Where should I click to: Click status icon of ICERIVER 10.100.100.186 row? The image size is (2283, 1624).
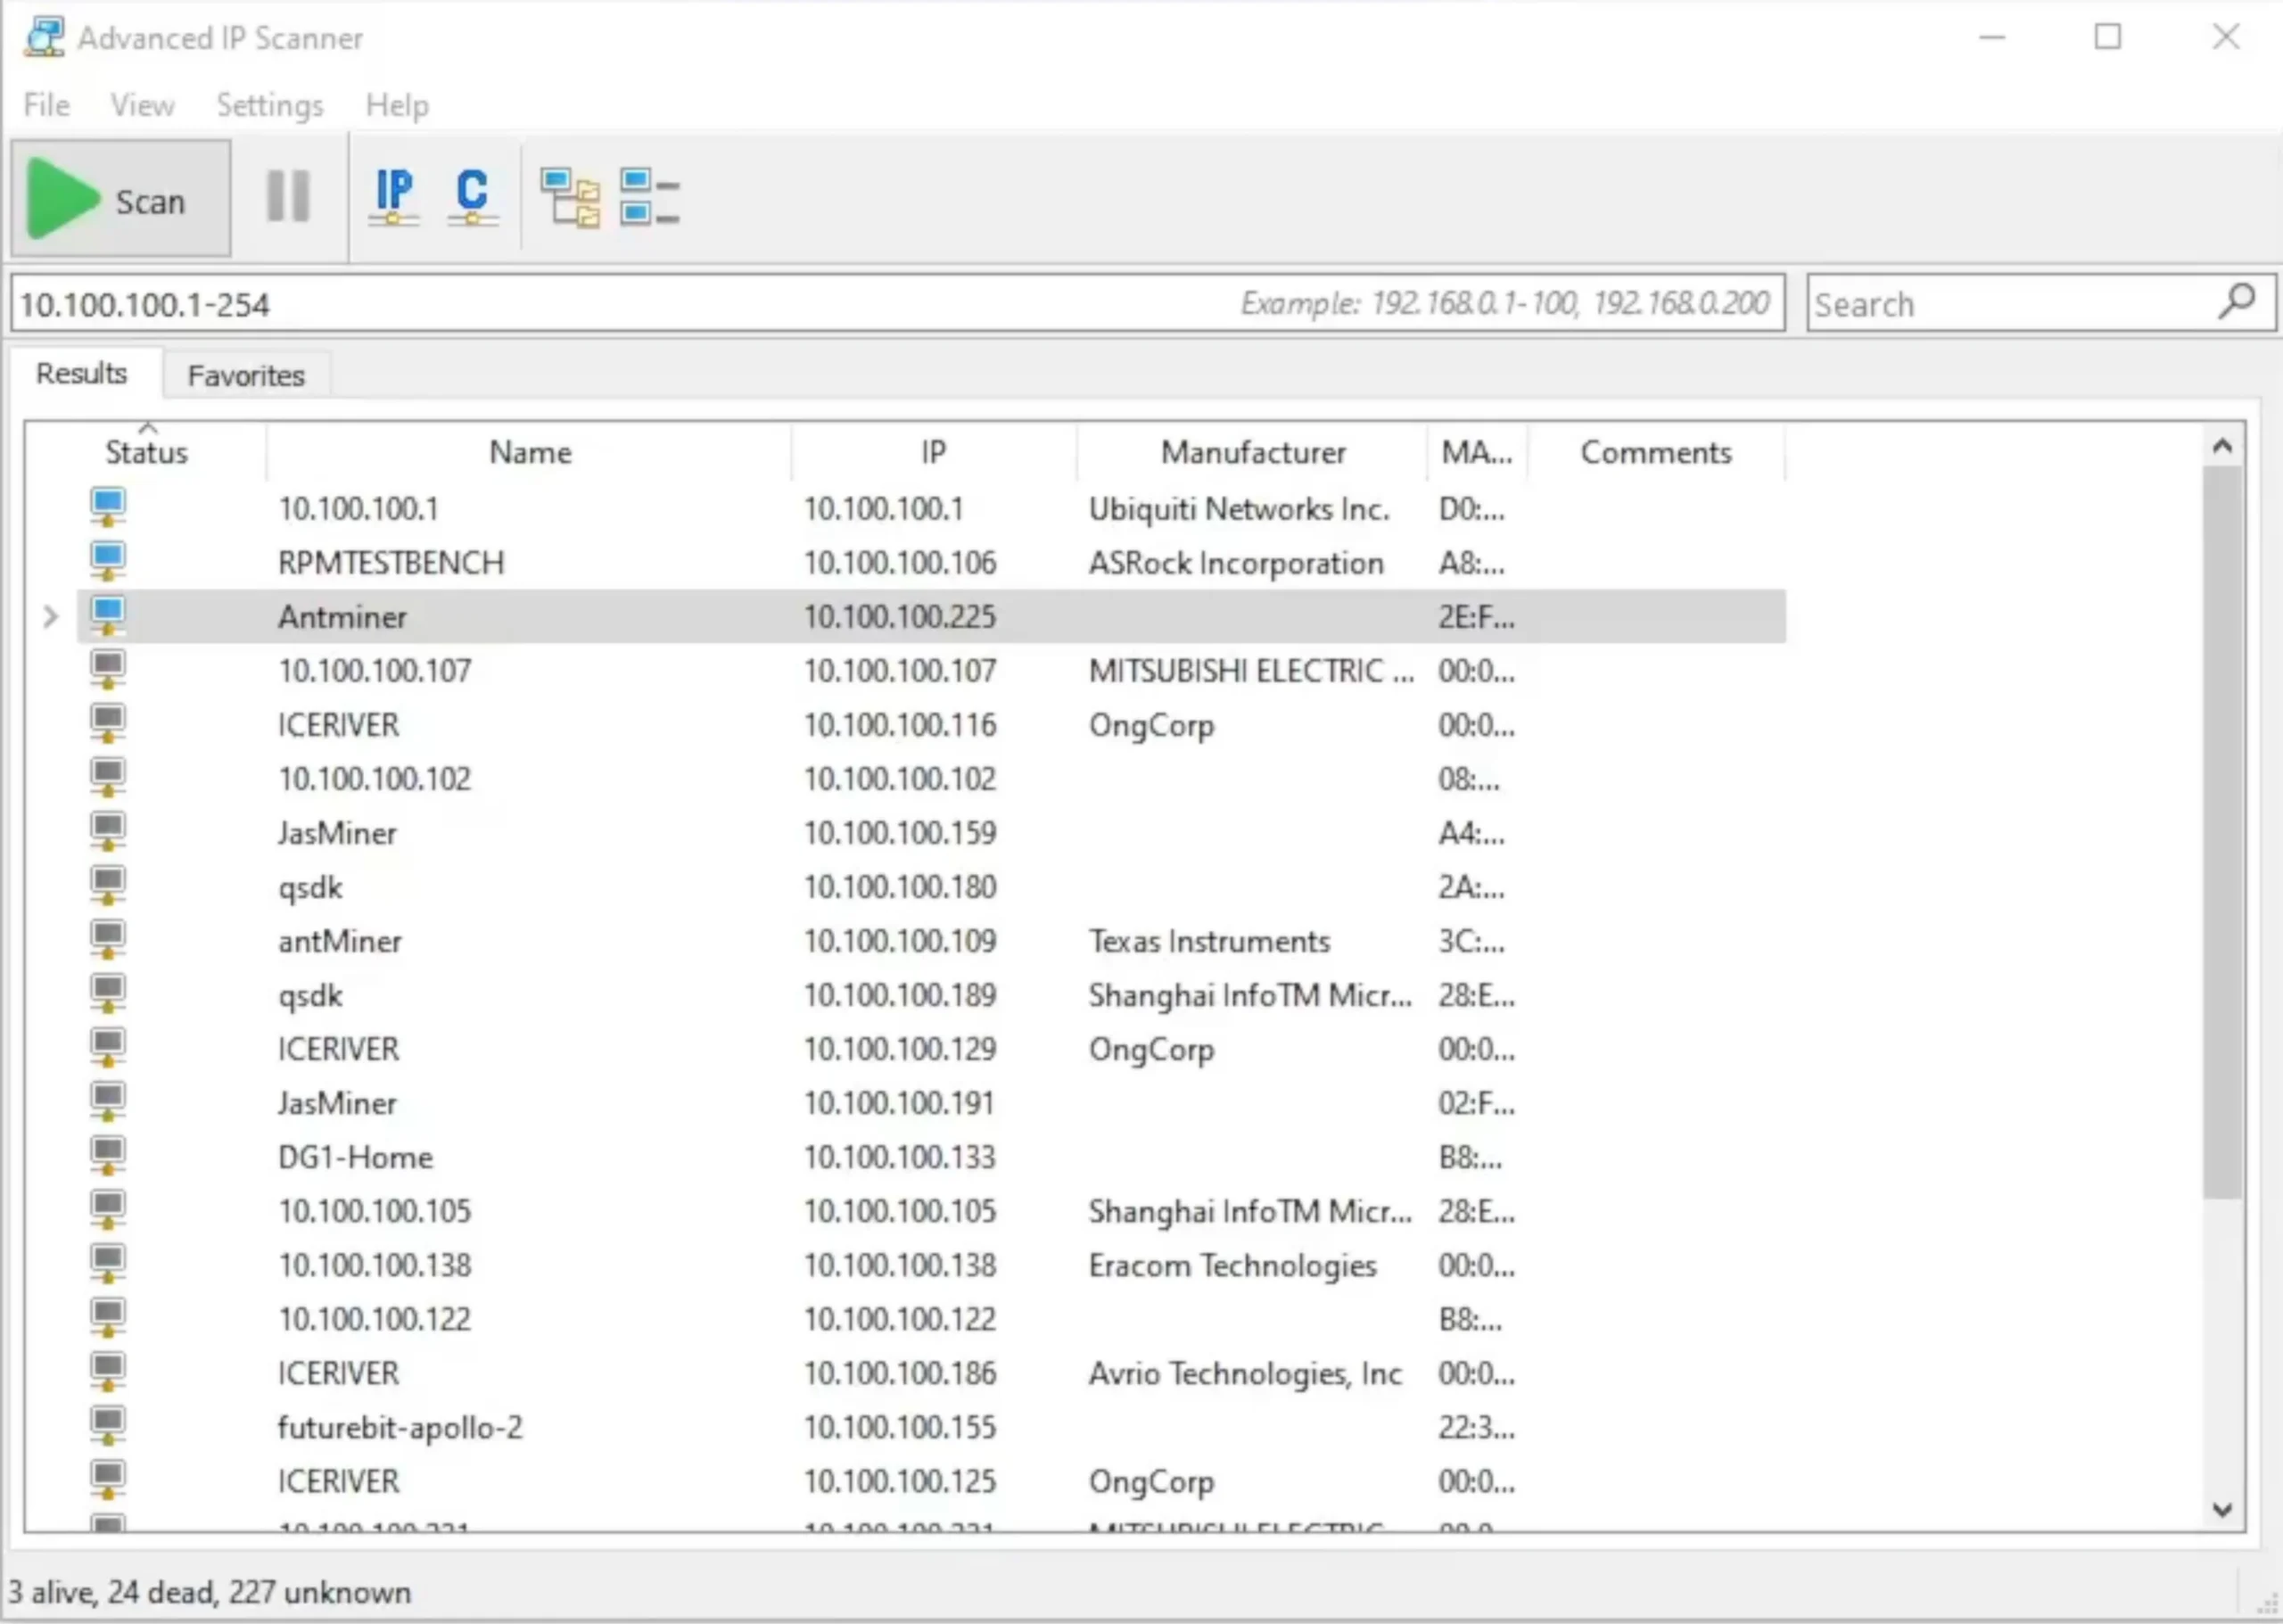(x=108, y=1371)
